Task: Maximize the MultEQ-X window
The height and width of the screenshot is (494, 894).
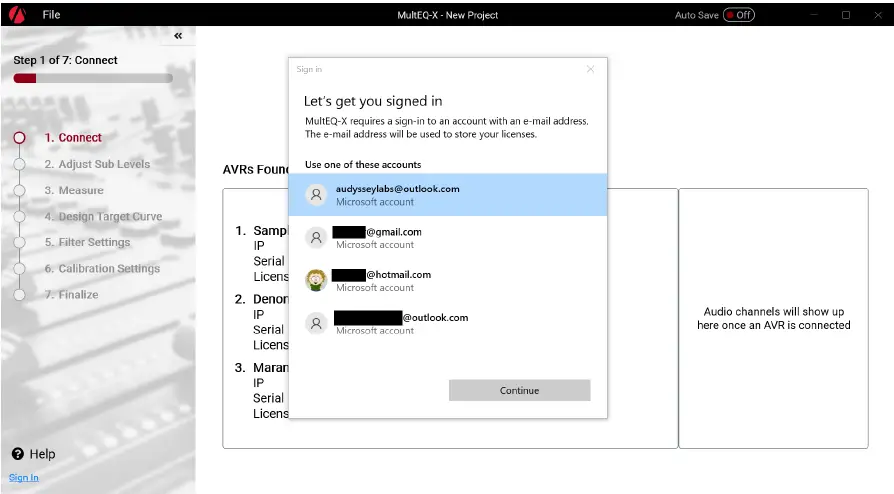Action: point(846,15)
